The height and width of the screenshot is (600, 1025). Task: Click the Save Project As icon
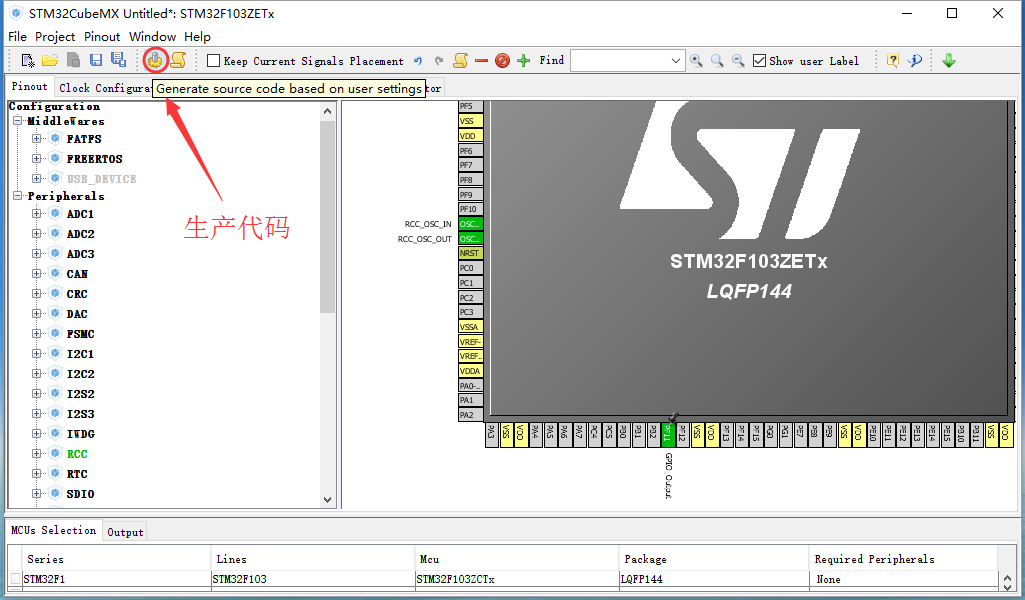pyautogui.click(x=118, y=60)
